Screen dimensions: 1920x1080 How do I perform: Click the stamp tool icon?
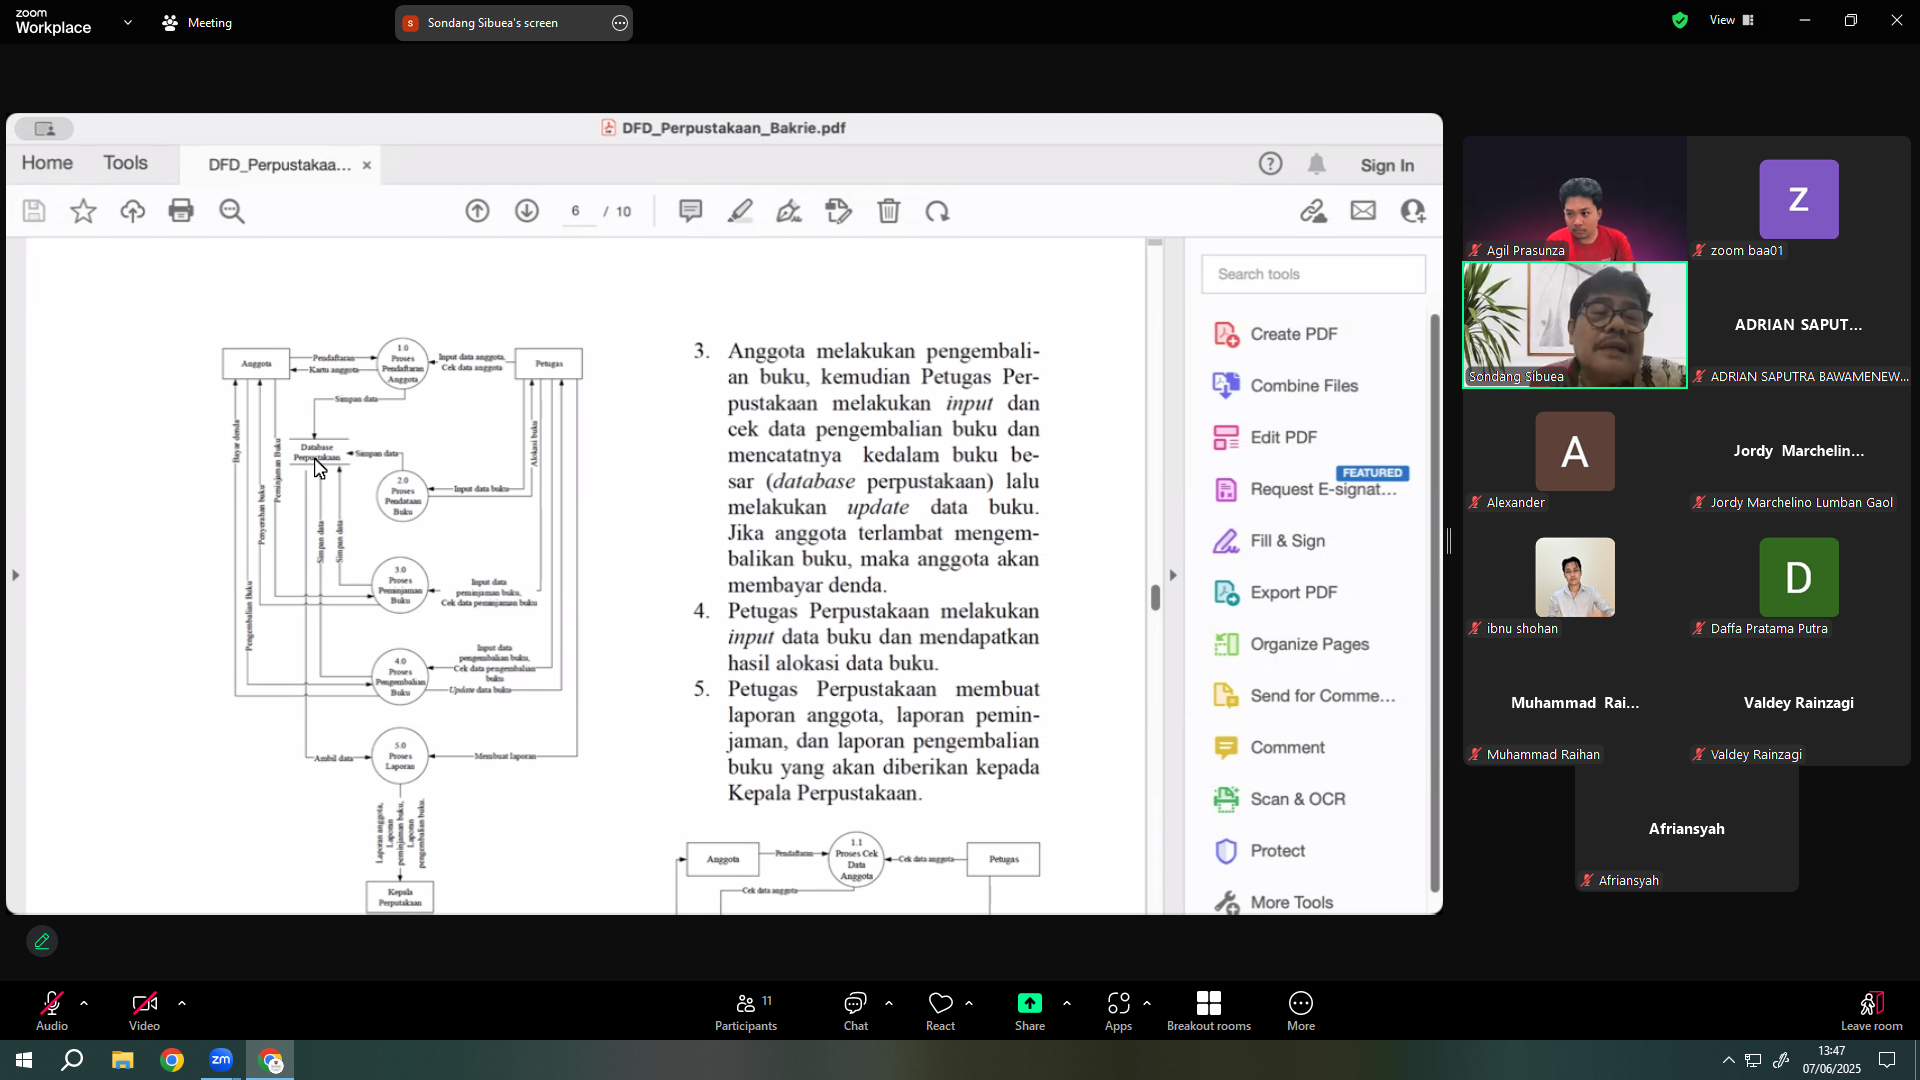[x=839, y=211]
